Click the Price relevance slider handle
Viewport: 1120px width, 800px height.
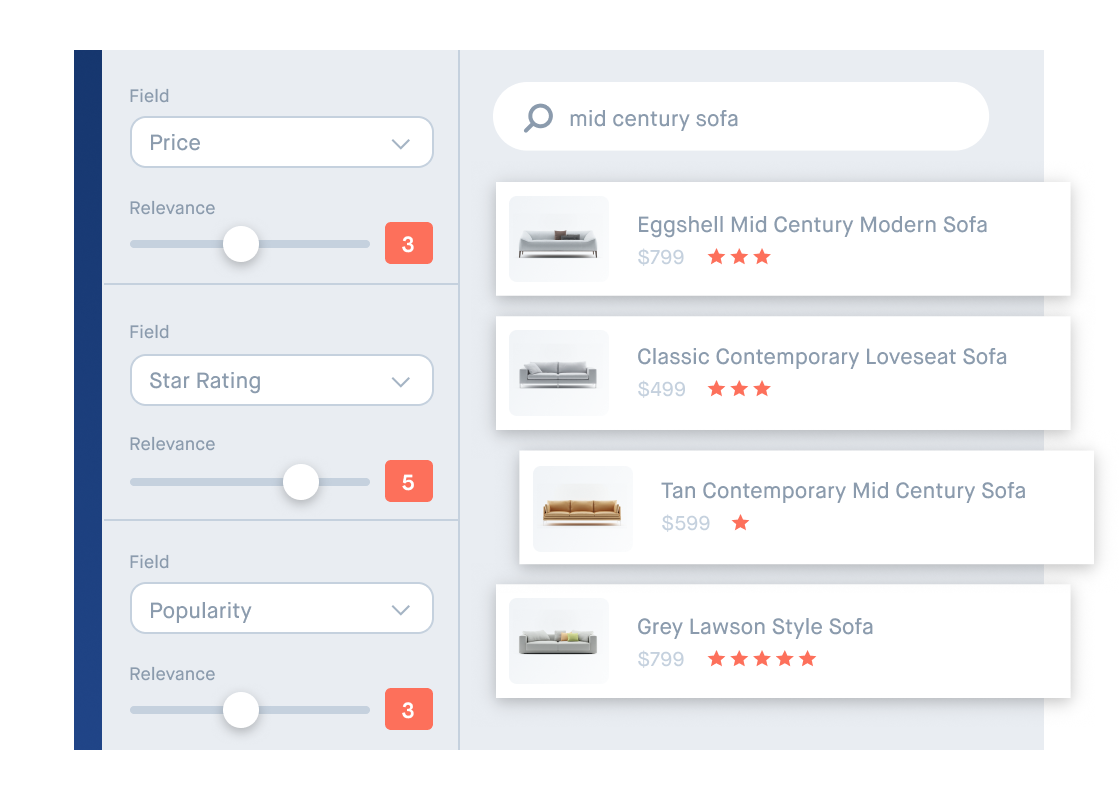pyautogui.click(x=240, y=244)
